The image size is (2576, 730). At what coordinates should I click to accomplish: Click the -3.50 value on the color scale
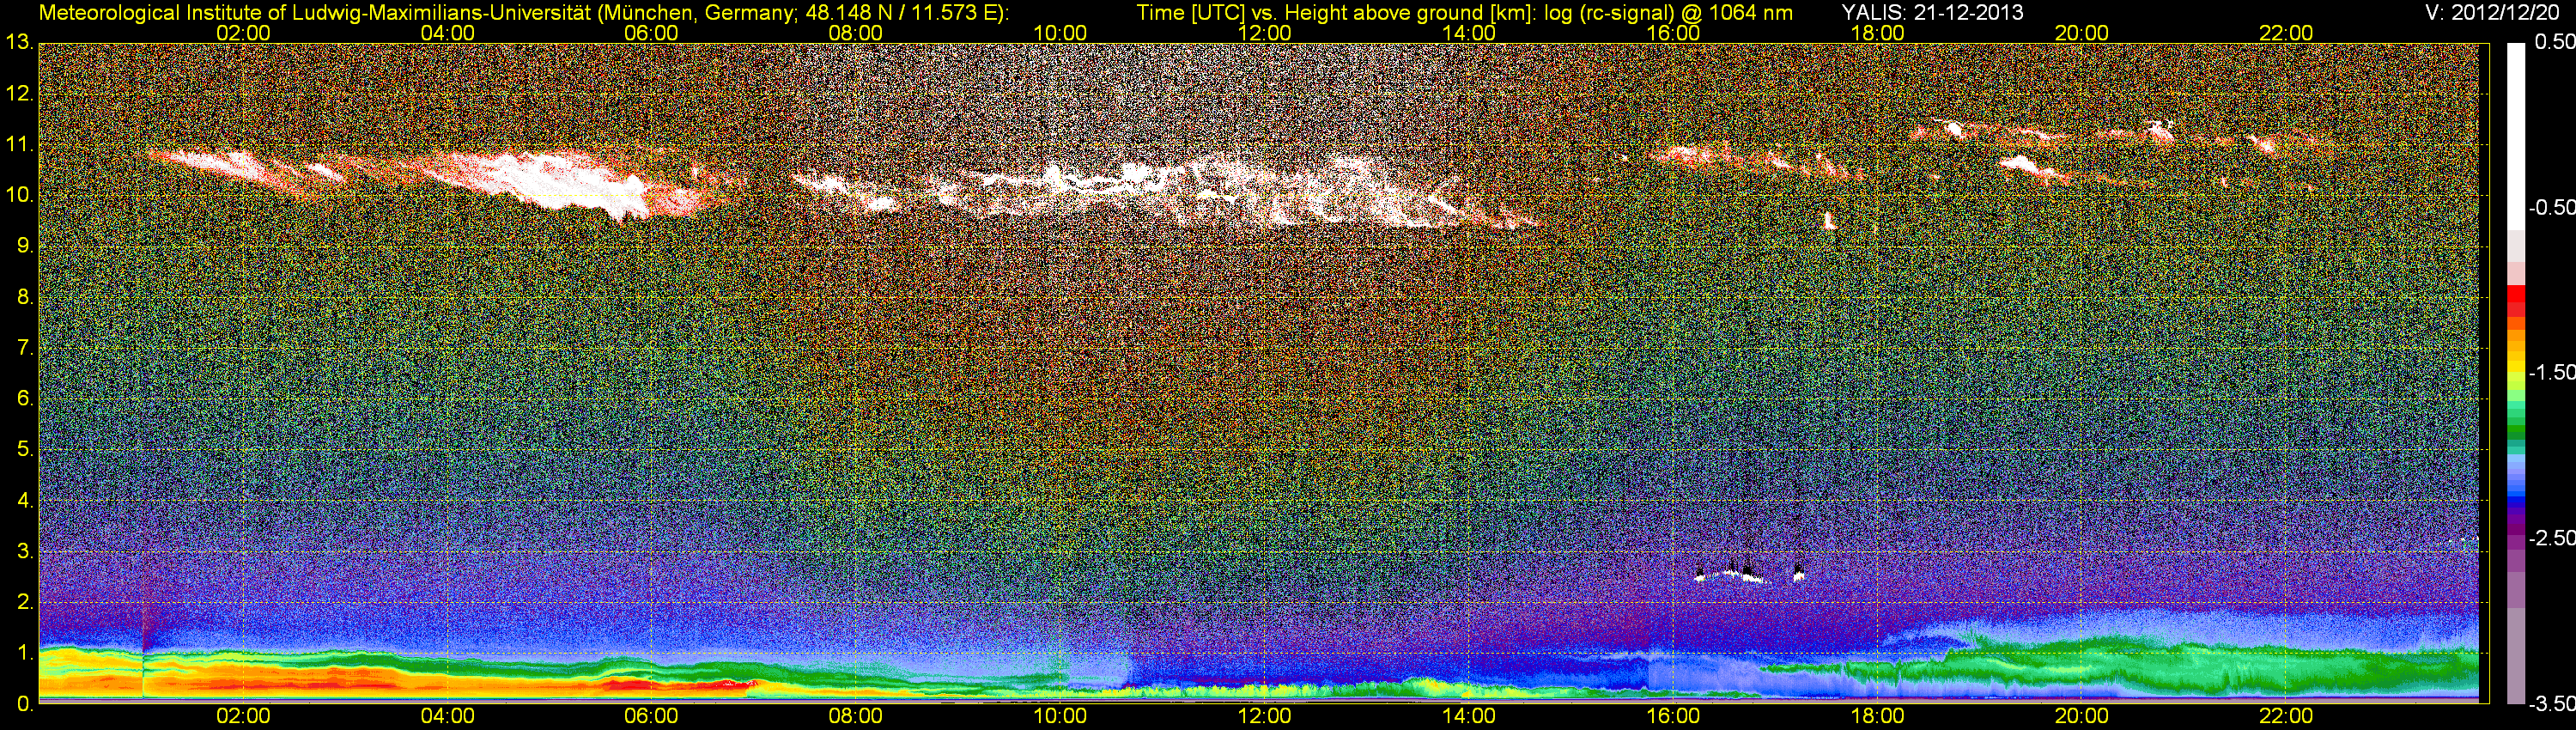click(x=2551, y=704)
